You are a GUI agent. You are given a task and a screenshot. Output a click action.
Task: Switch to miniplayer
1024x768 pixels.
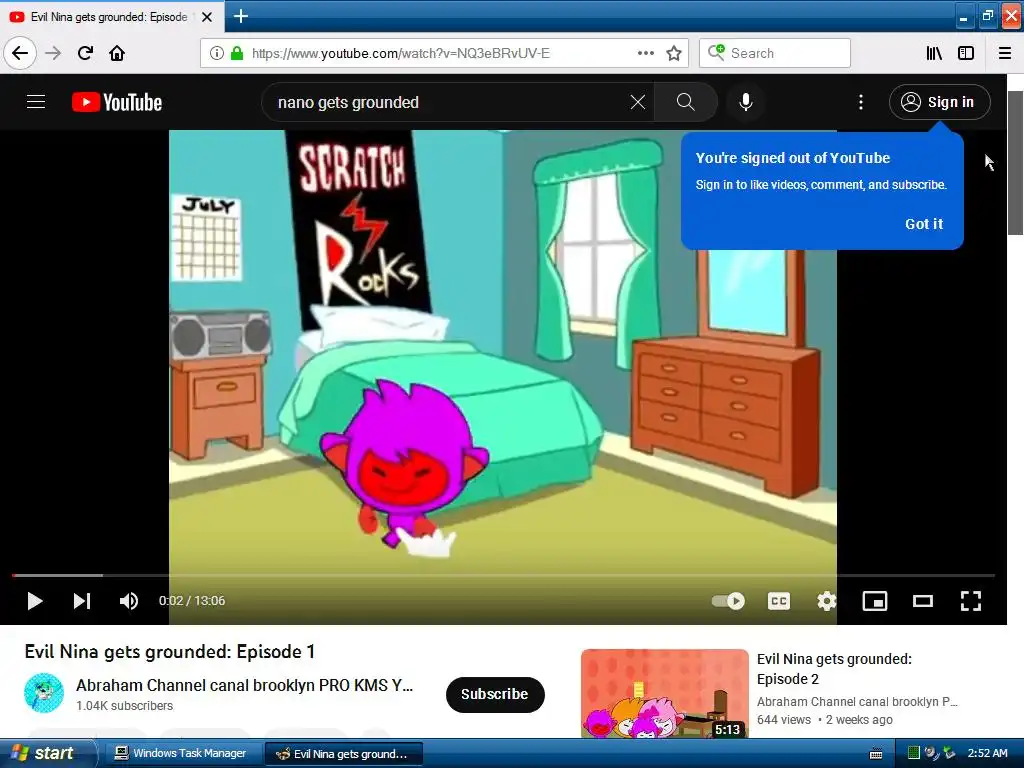[x=874, y=601]
